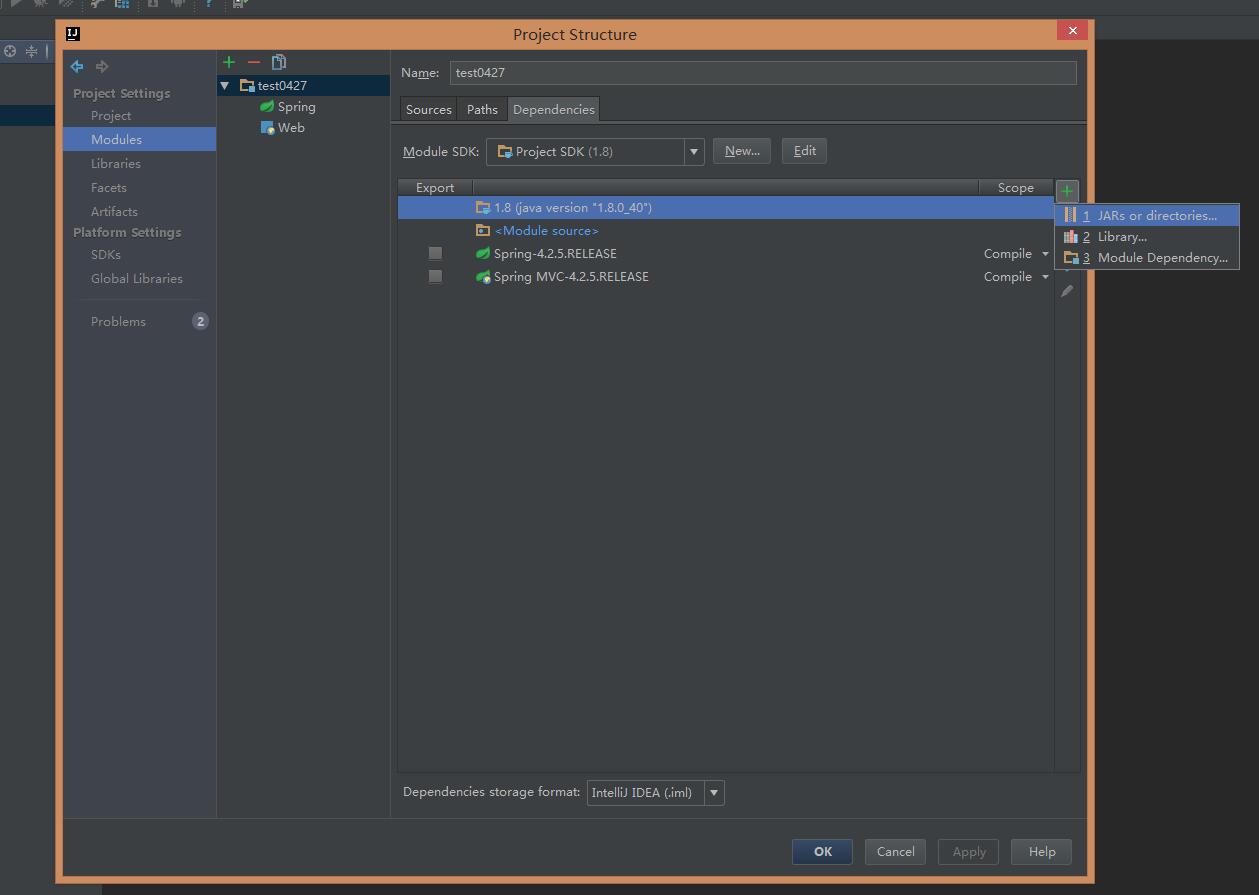This screenshot has width=1259, height=895.
Task: Choose JARs or directories from popup menu
Action: (x=1147, y=216)
